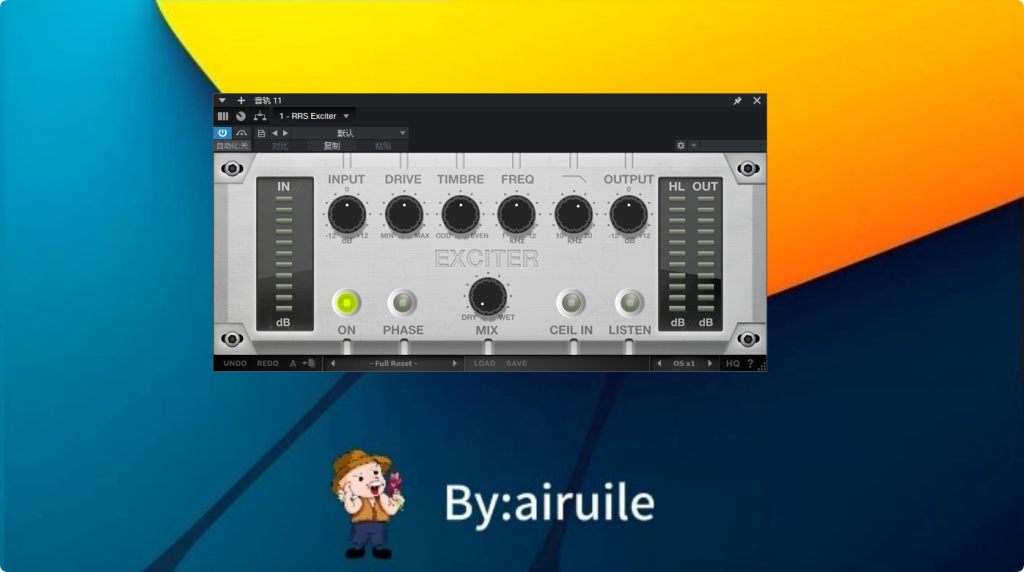Select previous preset left of Full Reset

(333, 364)
